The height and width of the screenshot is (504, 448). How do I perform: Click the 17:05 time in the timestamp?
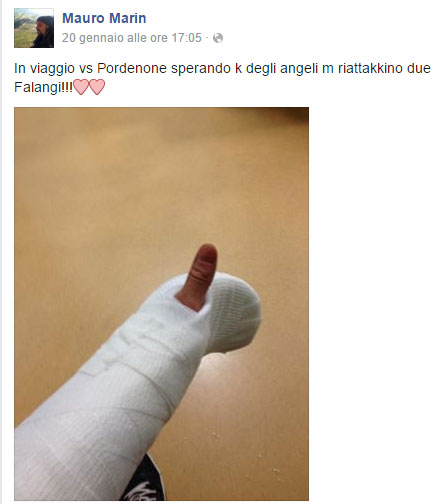click(187, 38)
